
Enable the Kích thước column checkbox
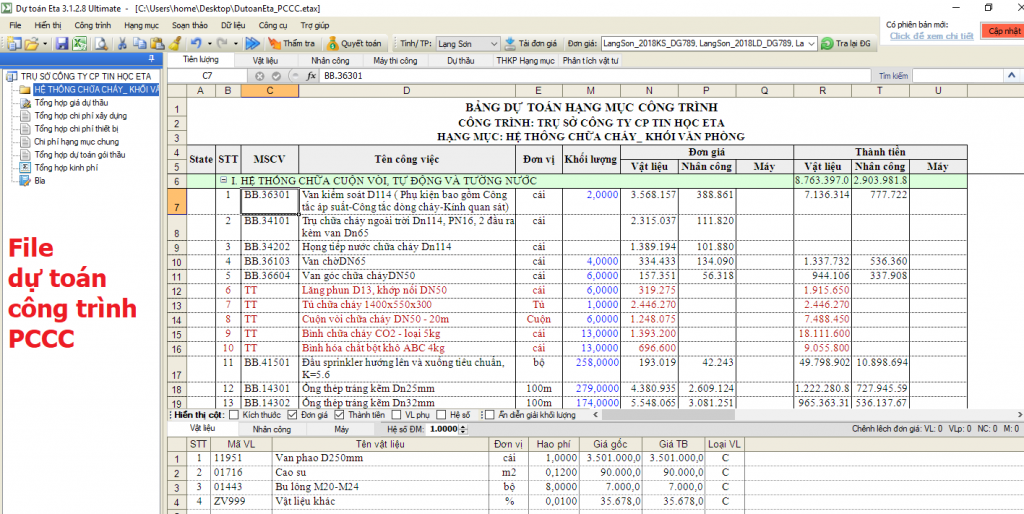233,414
